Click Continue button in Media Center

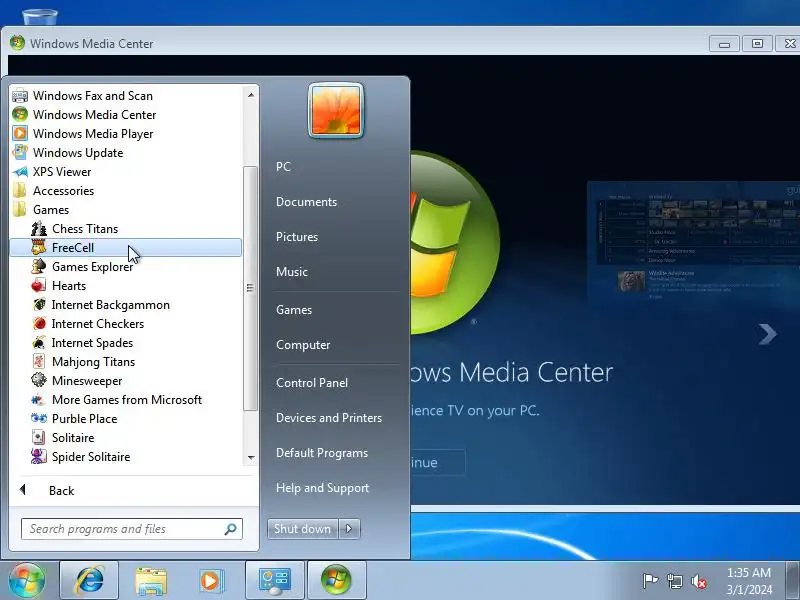(438, 463)
